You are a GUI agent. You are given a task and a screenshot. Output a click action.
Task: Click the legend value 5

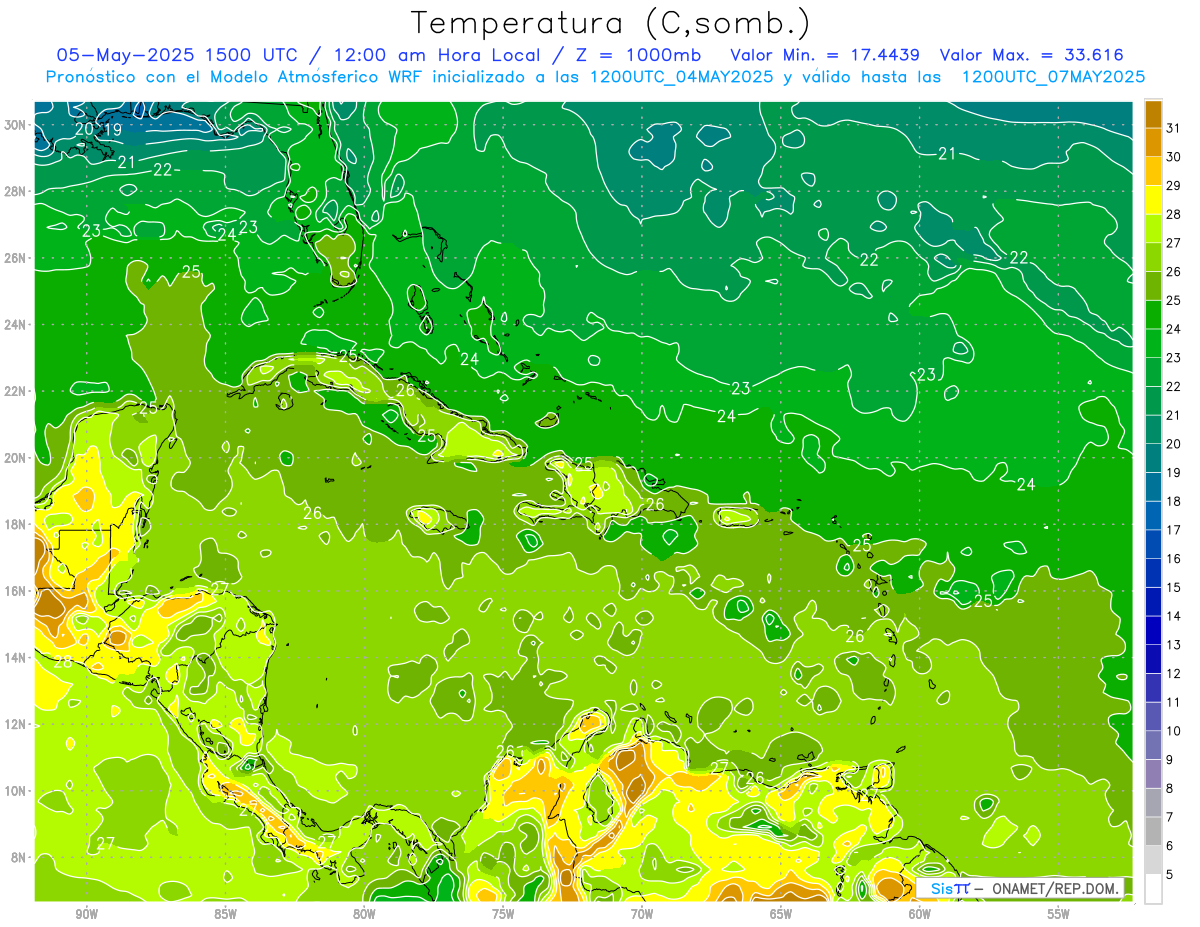pos(1171,875)
